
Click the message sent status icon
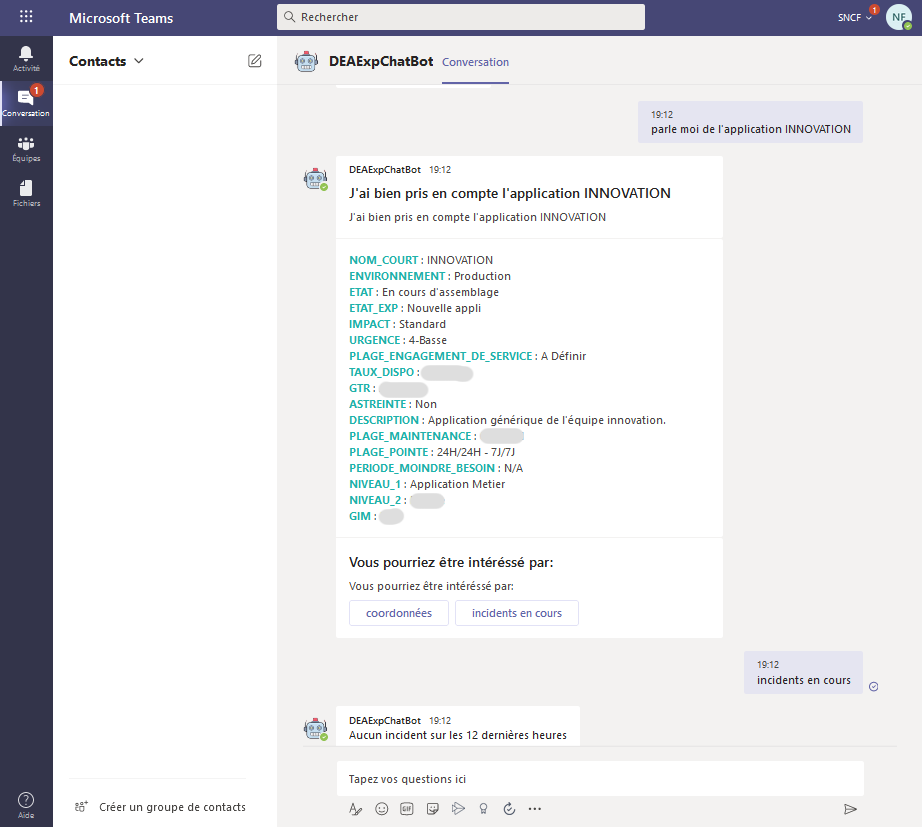(x=874, y=686)
